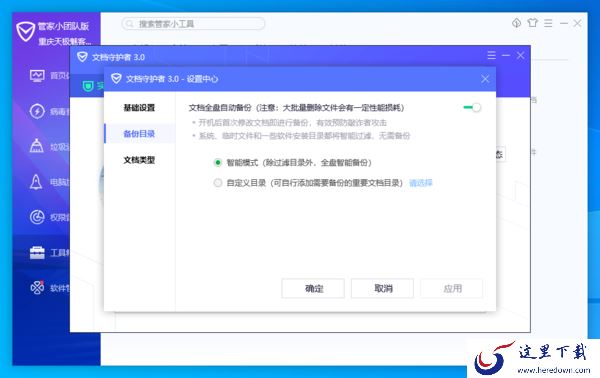The height and width of the screenshot is (378, 600).
Task: Click the search field 搜索管家小工具
Action: (194, 24)
